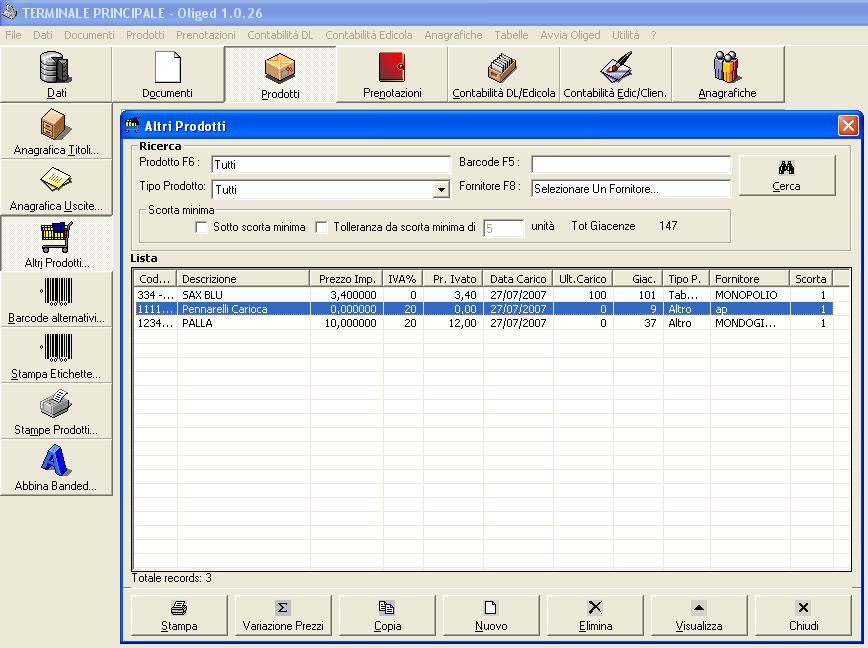Select Altri Prodotti shopping cart icon
The width and height of the screenshot is (868, 648).
point(56,243)
